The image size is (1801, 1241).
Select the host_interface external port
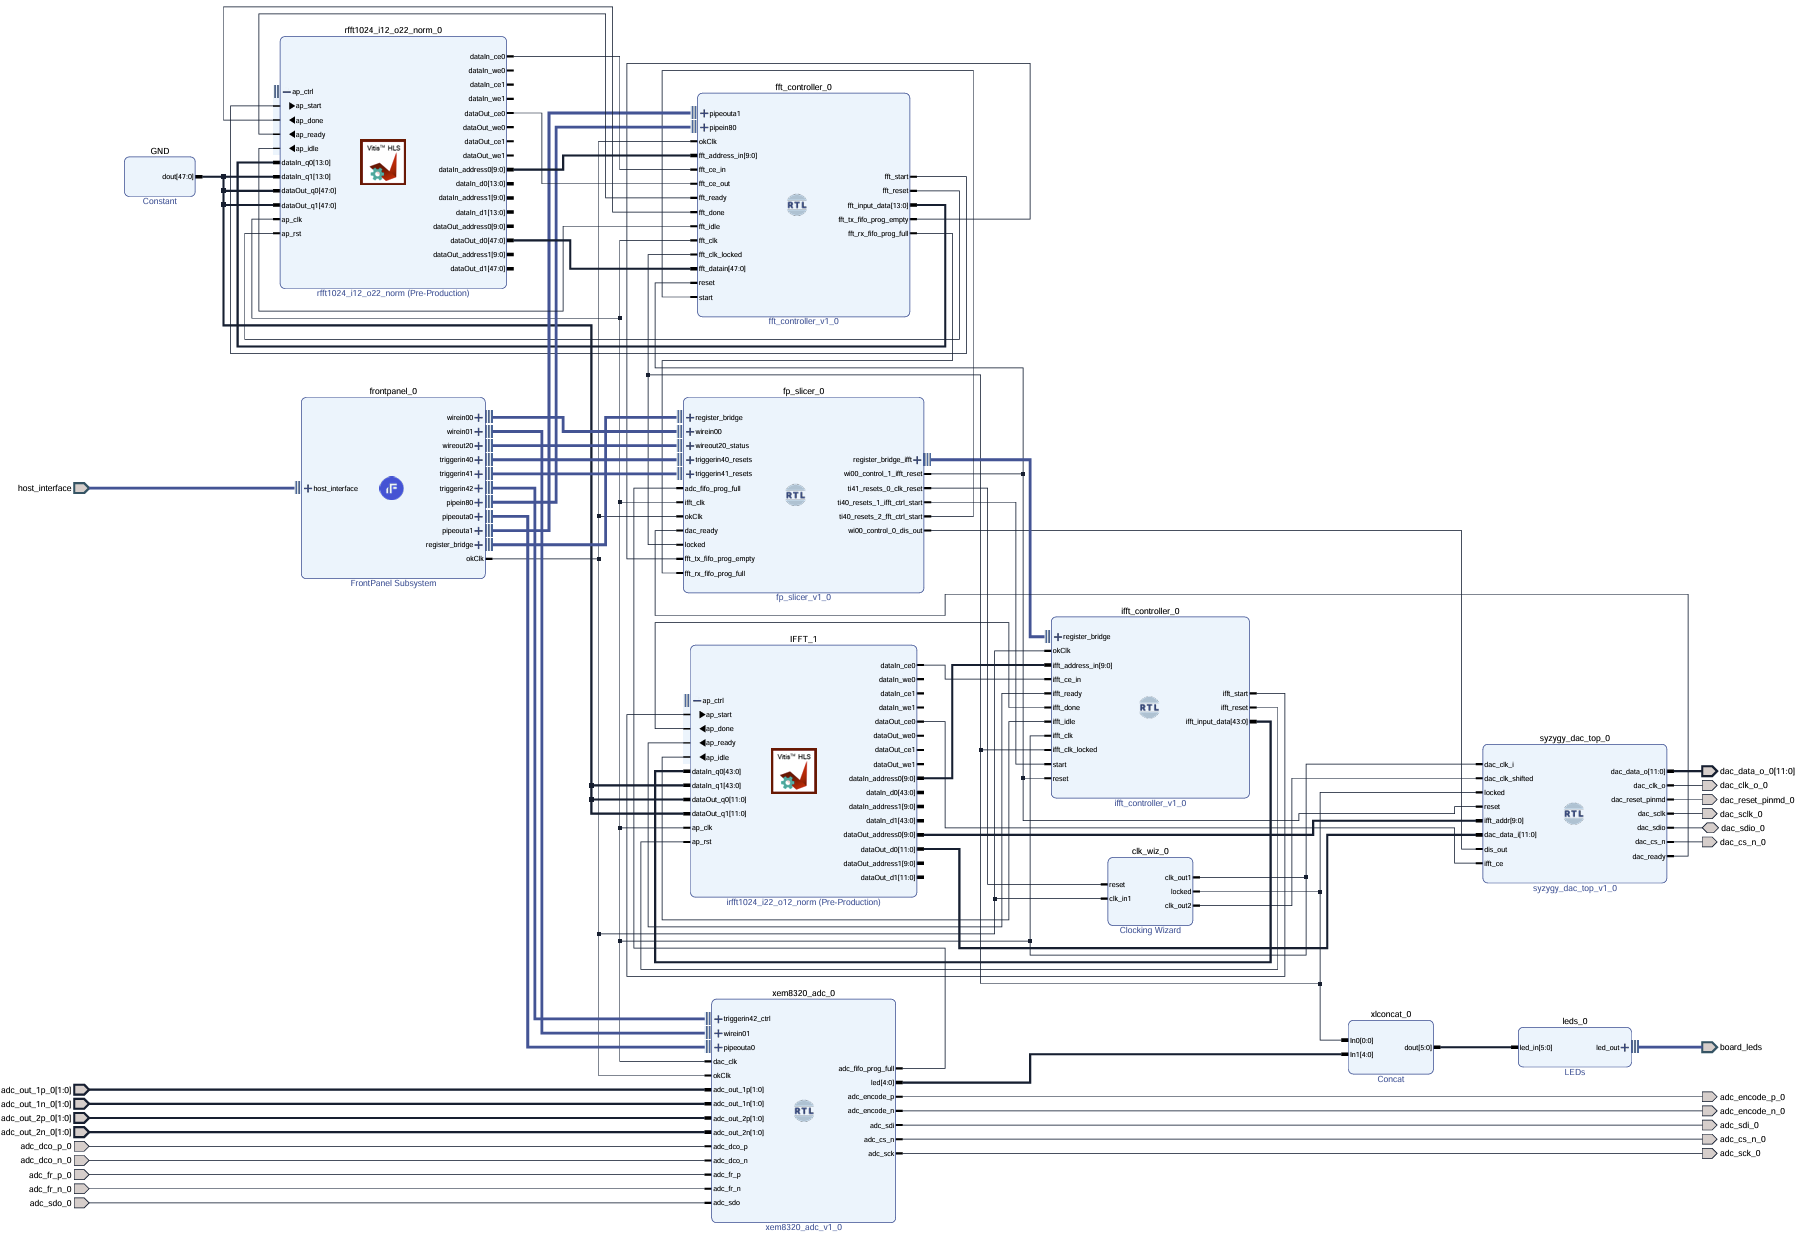pyautogui.click(x=81, y=489)
